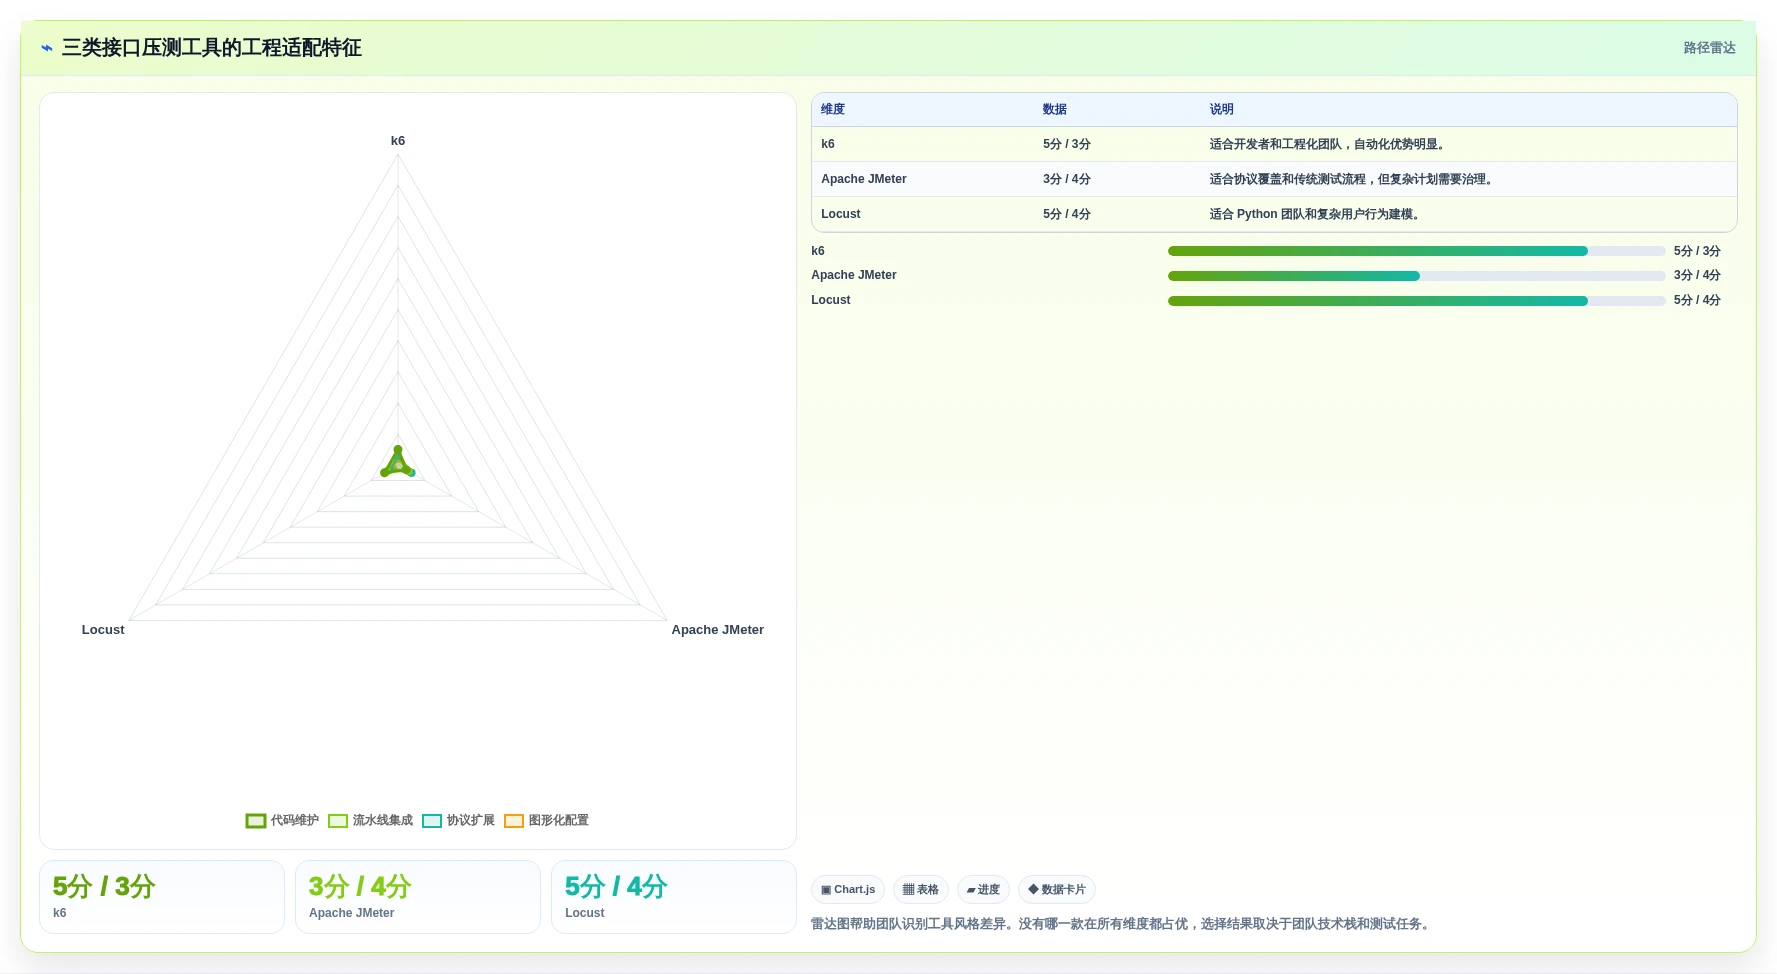Click the footnote text 雷达图帮助团队识别工具风格差异
The image size is (1777, 974).
[x=1122, y=924]
